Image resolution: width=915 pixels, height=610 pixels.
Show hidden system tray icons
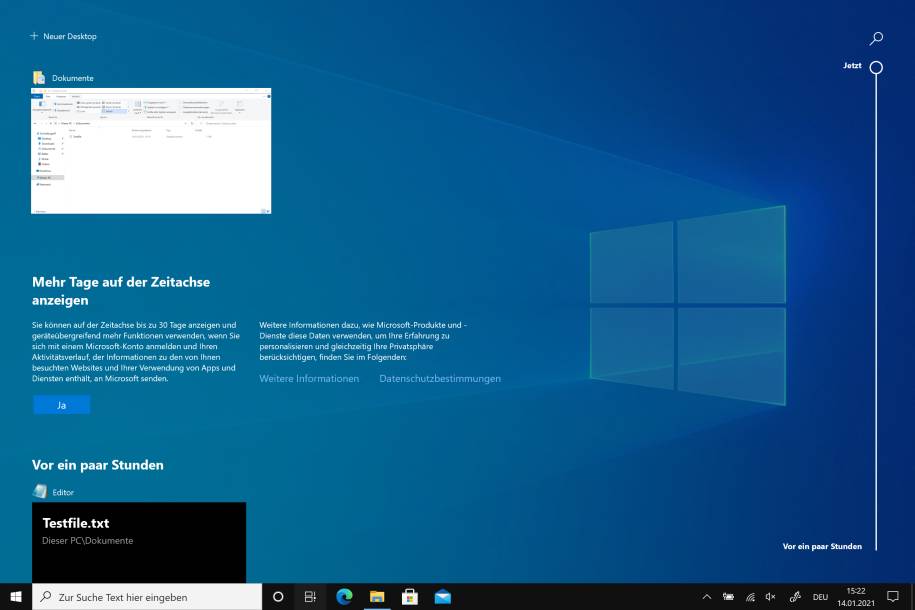(707, 597)
